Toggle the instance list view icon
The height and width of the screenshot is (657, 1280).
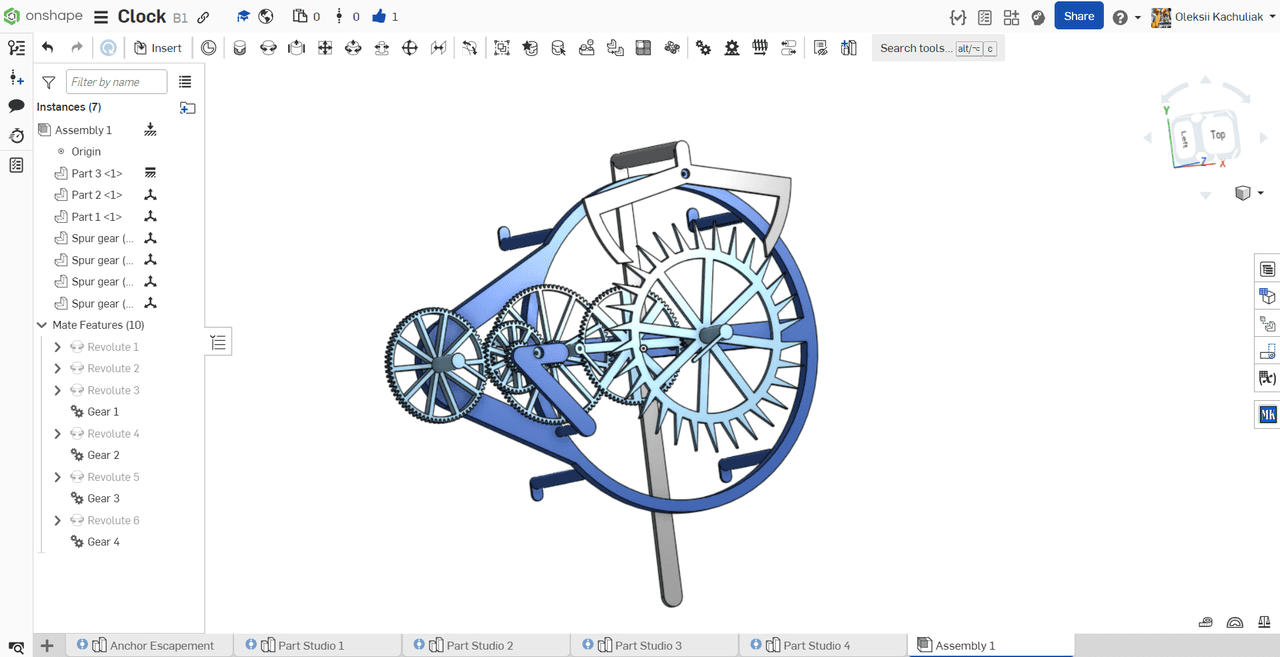185,82
